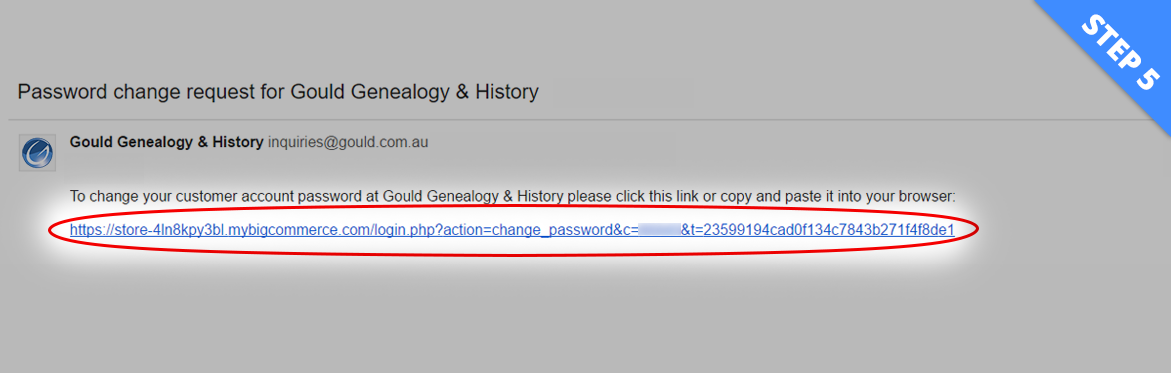Click the https:// prefix of the link
Screen dimensions: 1171x373
click(x=90, y=230)
